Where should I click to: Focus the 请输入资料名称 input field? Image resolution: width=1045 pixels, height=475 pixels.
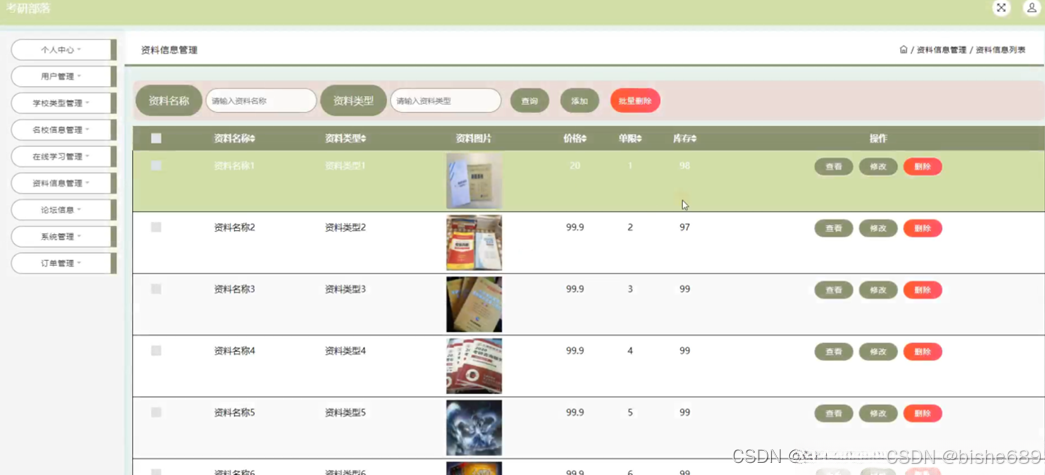pyautogui.click(x=261, y=101)
